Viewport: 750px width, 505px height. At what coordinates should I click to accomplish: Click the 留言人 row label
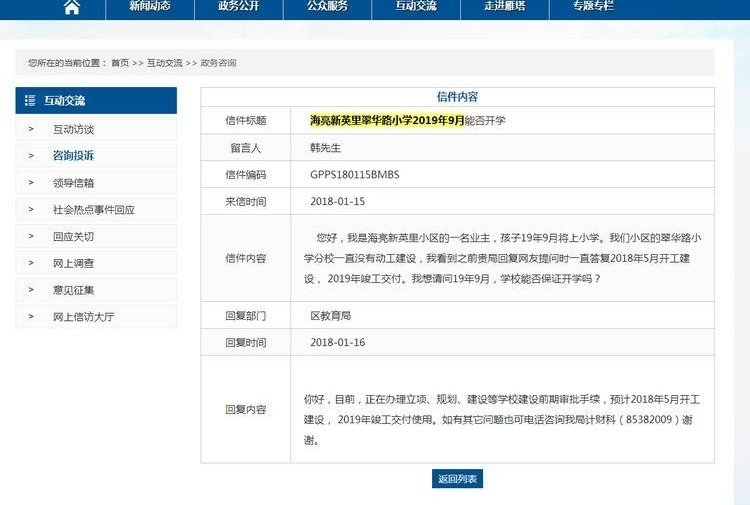(x=245, y=148)
